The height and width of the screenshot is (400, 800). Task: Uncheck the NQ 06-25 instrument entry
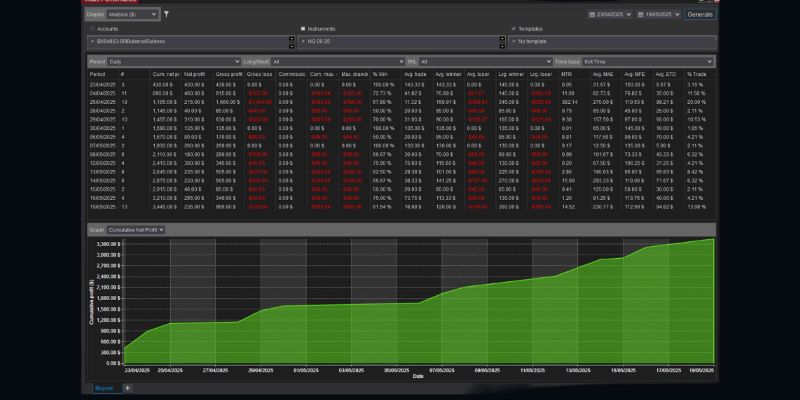coord(303,41)
